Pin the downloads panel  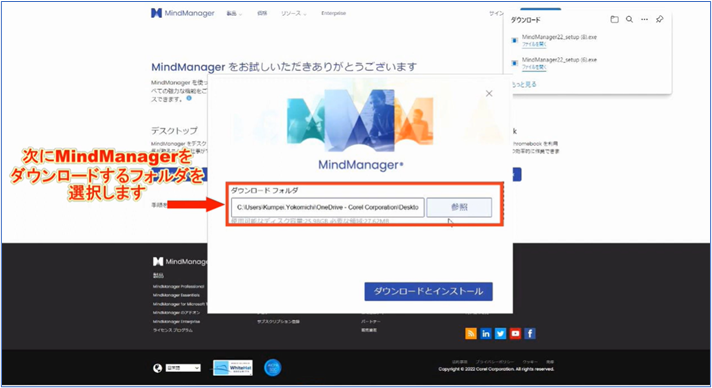(x=660, y=20)
